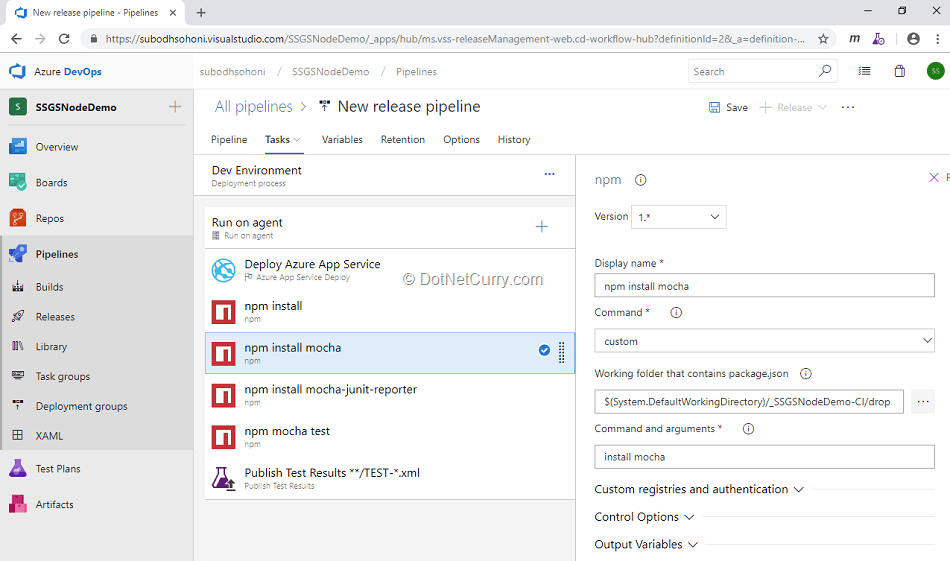
Task: Open Pipelines section in the sidebar
Action: coord(56,254)
